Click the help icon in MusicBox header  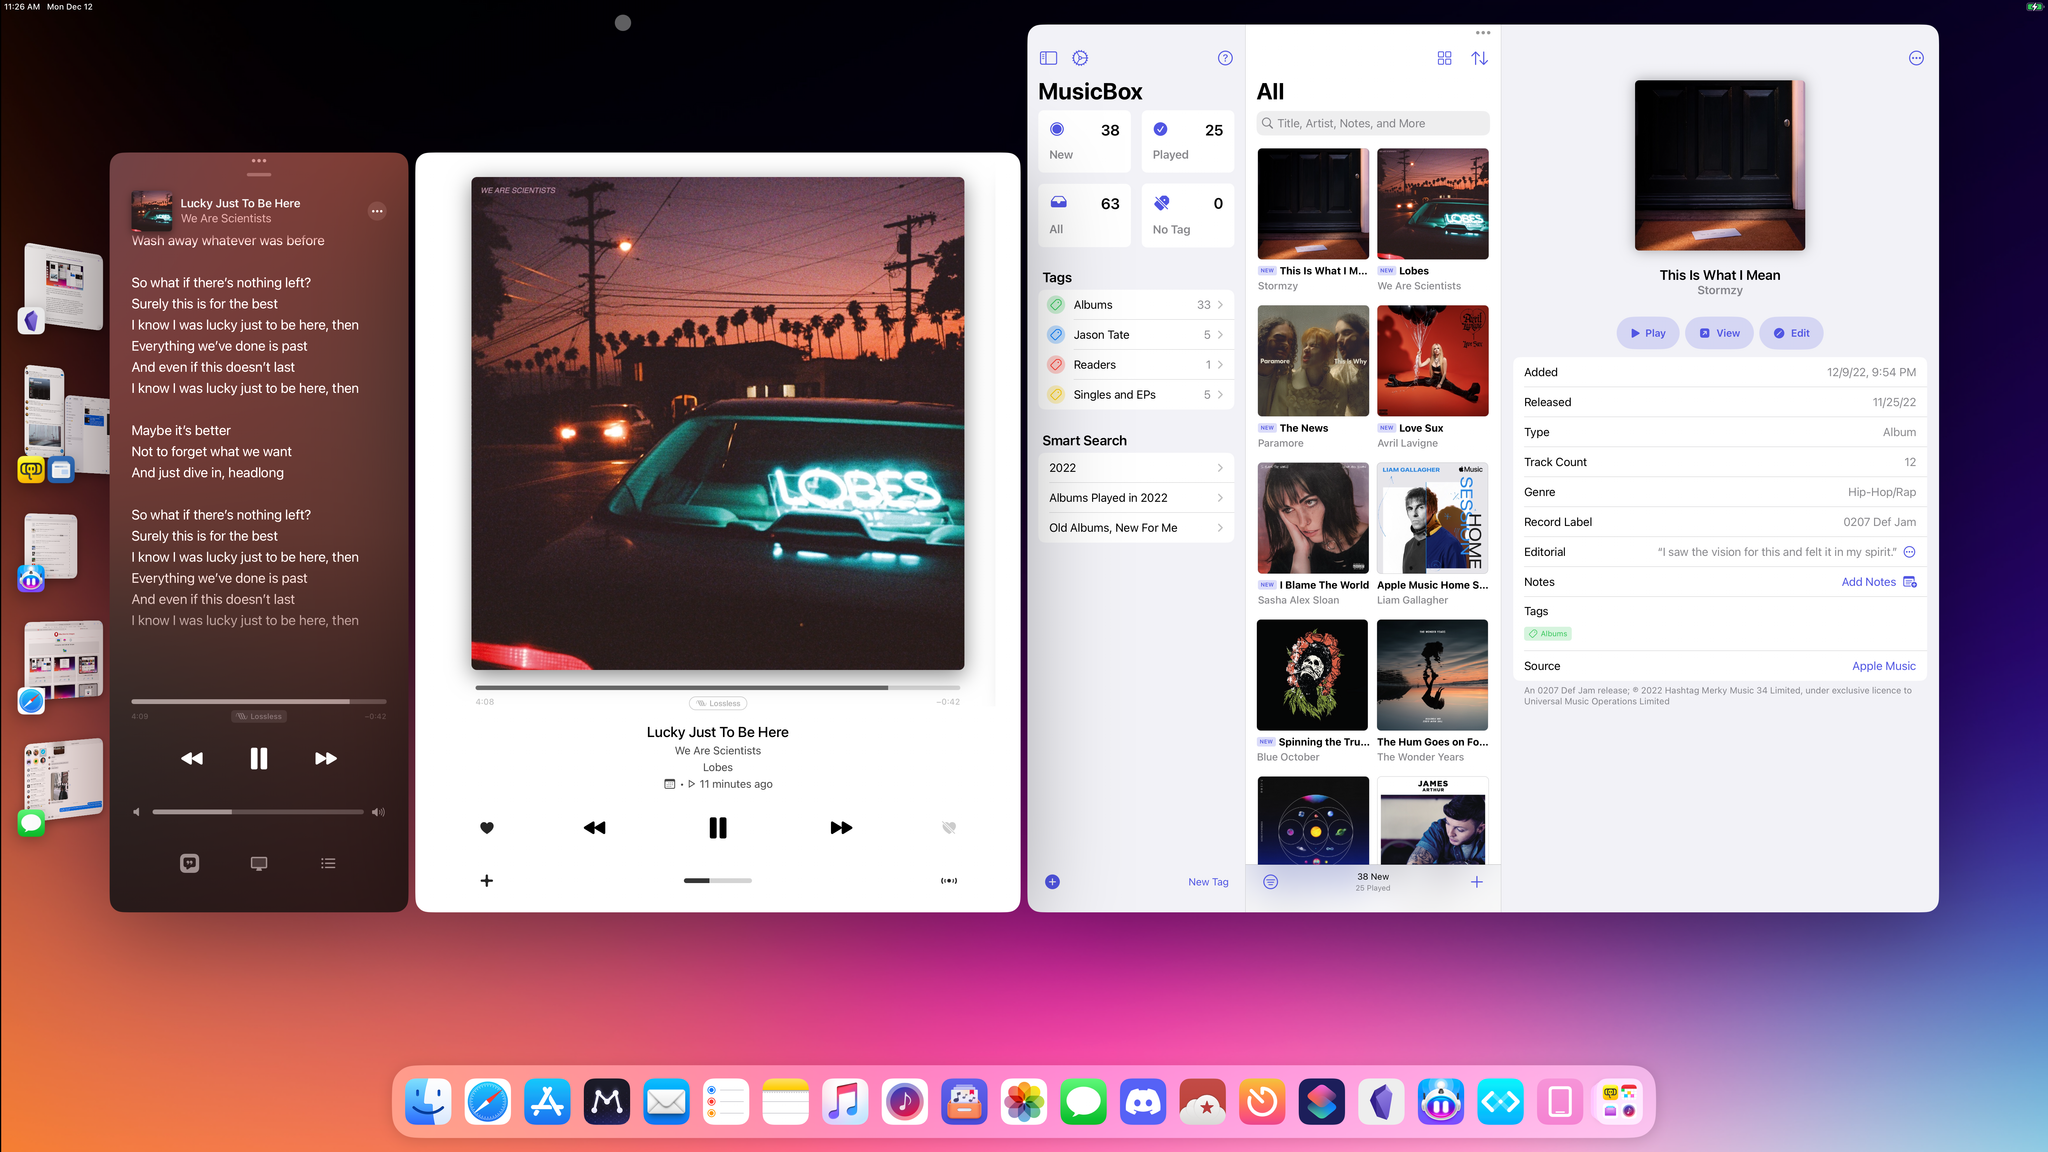click(1224, 58)
